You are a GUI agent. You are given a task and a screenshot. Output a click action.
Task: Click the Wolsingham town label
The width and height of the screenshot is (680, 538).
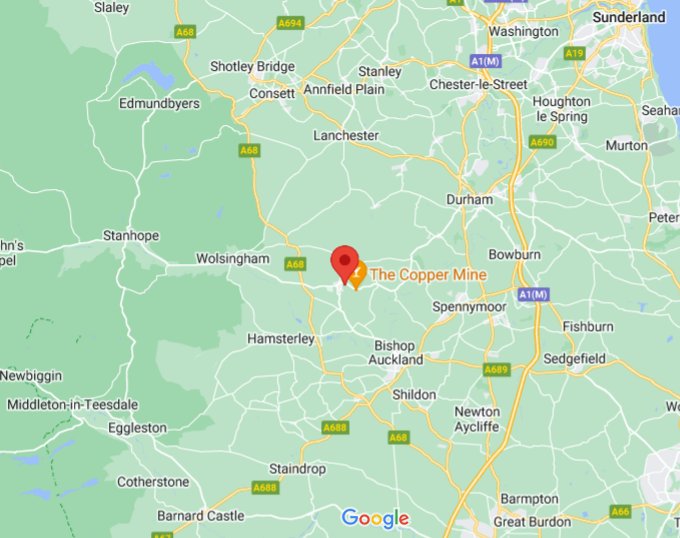[233, 259]
